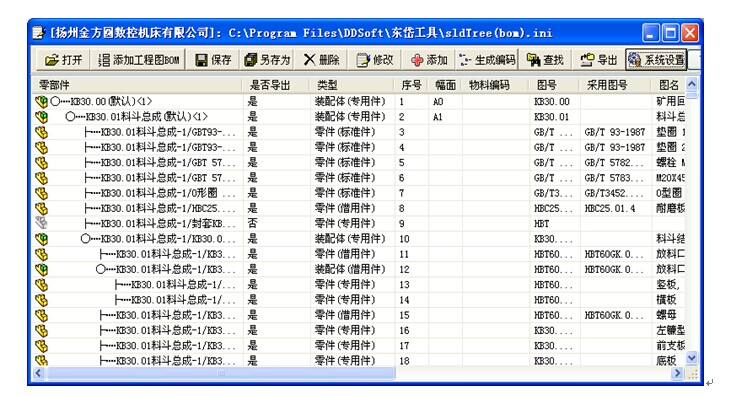Click the part icon of sequence 13 row
The height and width of the screenshot is (396, 734).
click(x=41, y=285)
